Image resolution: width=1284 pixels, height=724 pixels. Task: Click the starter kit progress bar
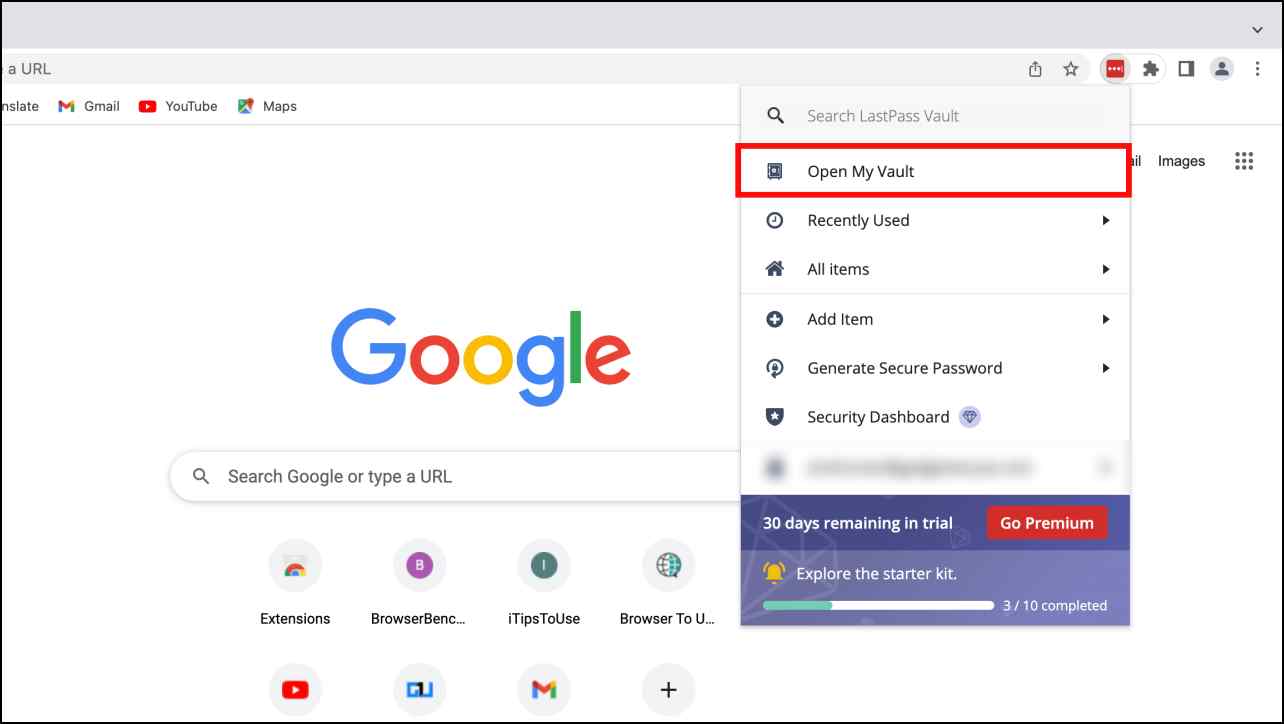coord(878,605)
